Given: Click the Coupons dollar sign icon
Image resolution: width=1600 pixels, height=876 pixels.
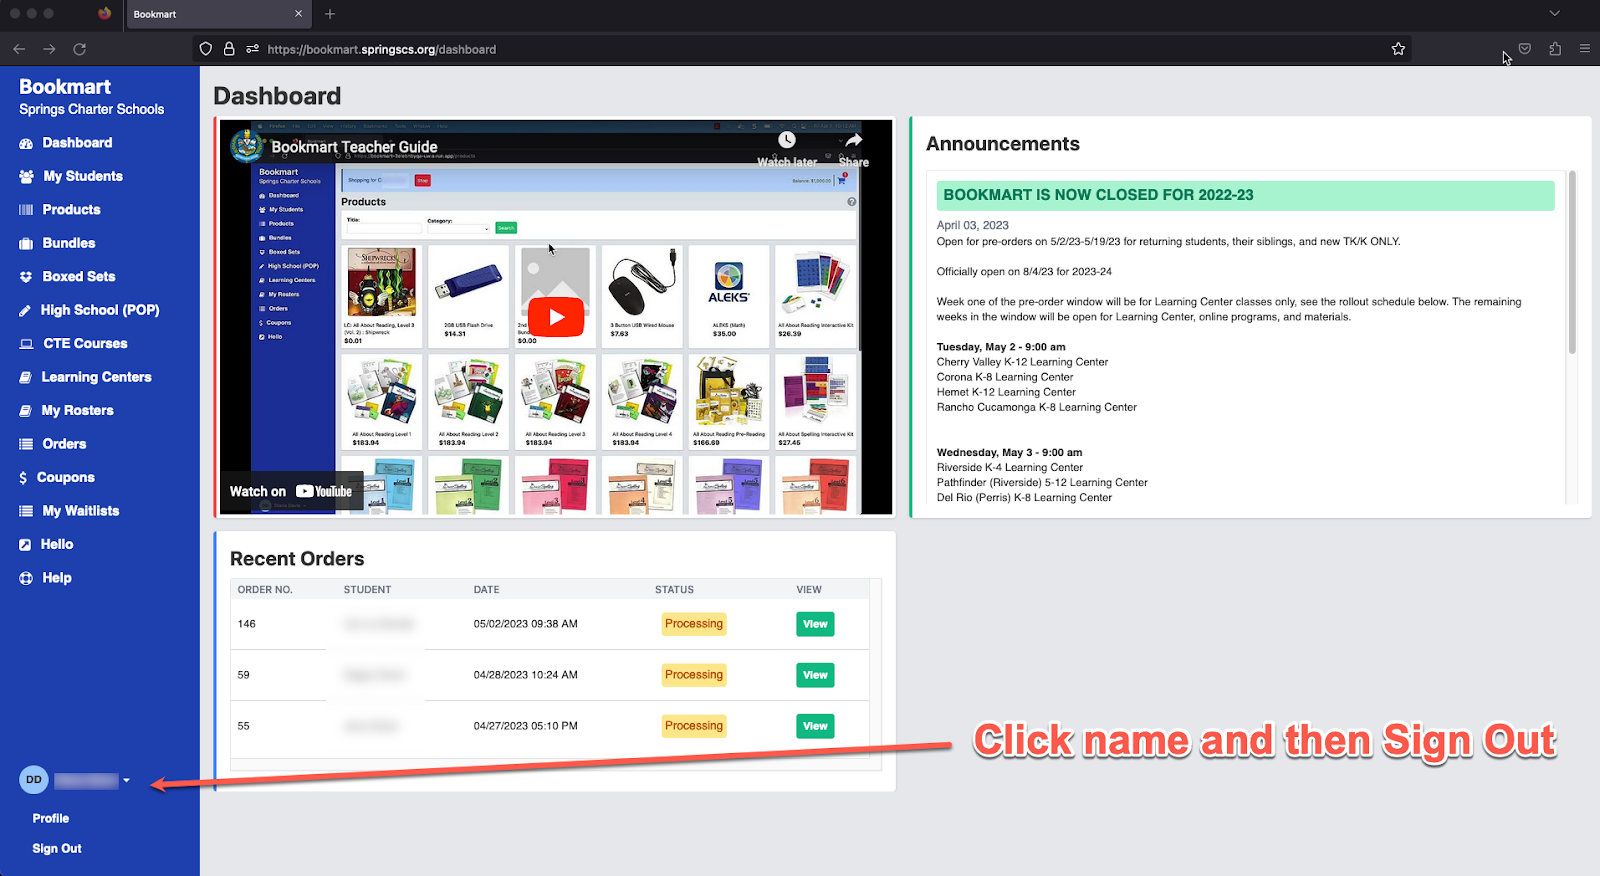Looking at the screenshot, I should click(23, 478).
